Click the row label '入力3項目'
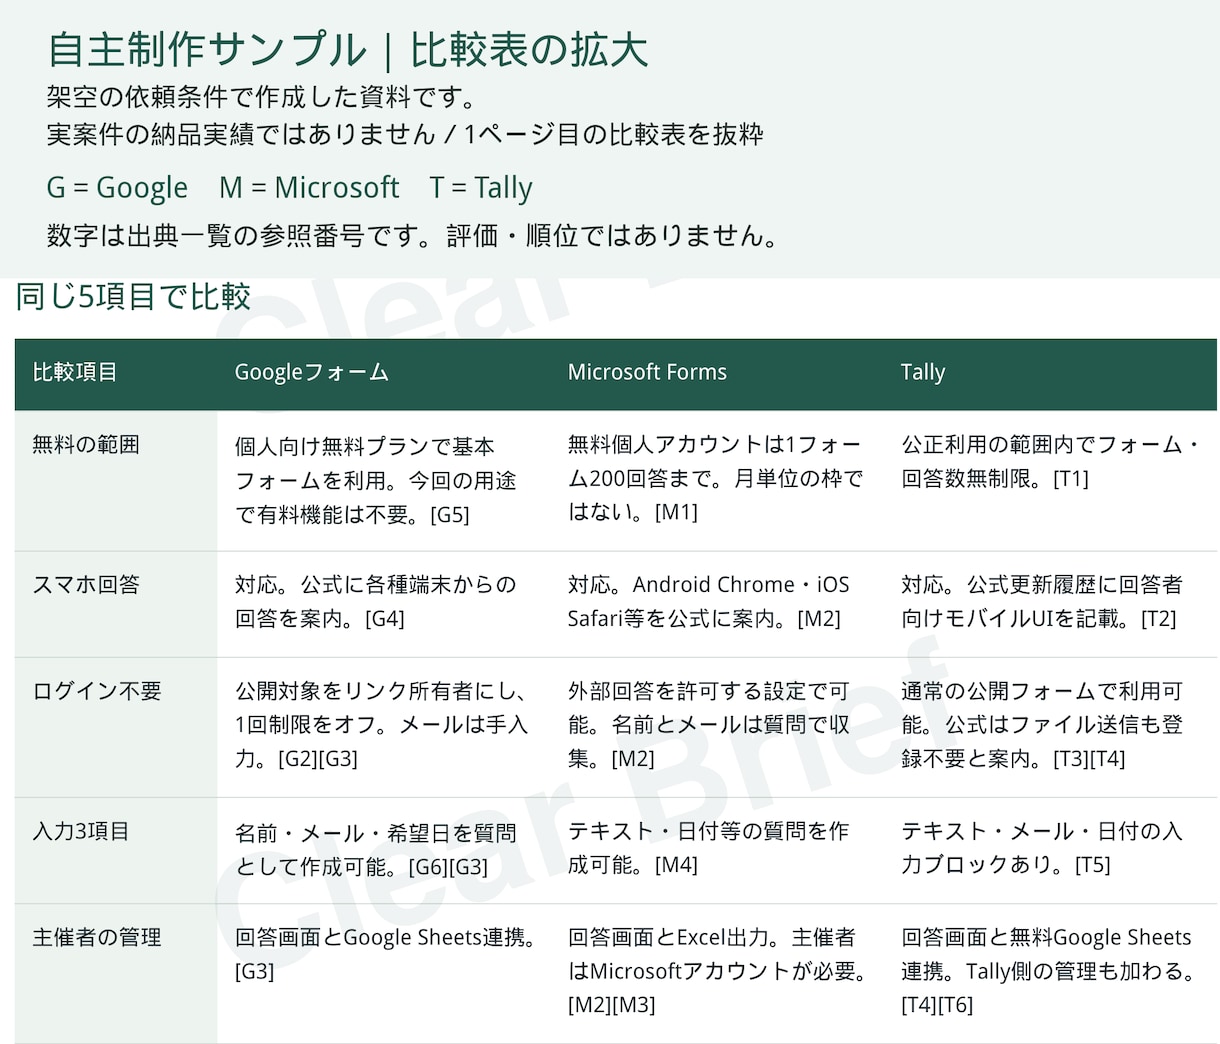Image resolution: width=1220 pixels, height=1044 pixels. coord(81,831)
